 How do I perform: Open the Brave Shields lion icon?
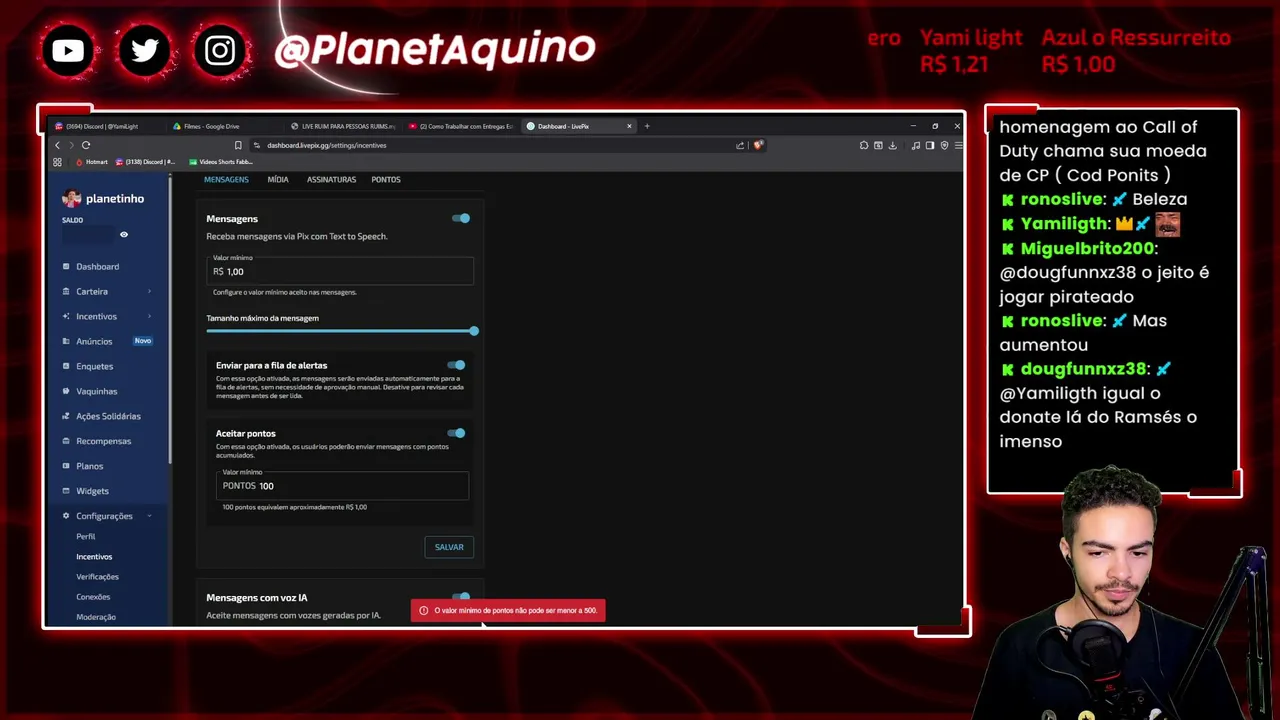pyautogui.click(x=758, y=145)
